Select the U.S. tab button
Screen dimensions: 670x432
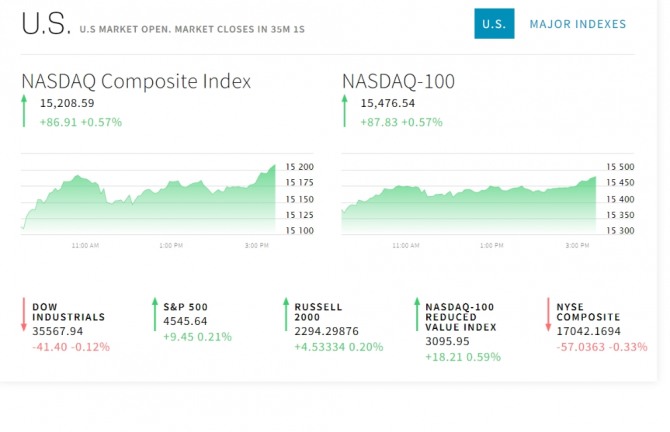(x=494, y=24)
